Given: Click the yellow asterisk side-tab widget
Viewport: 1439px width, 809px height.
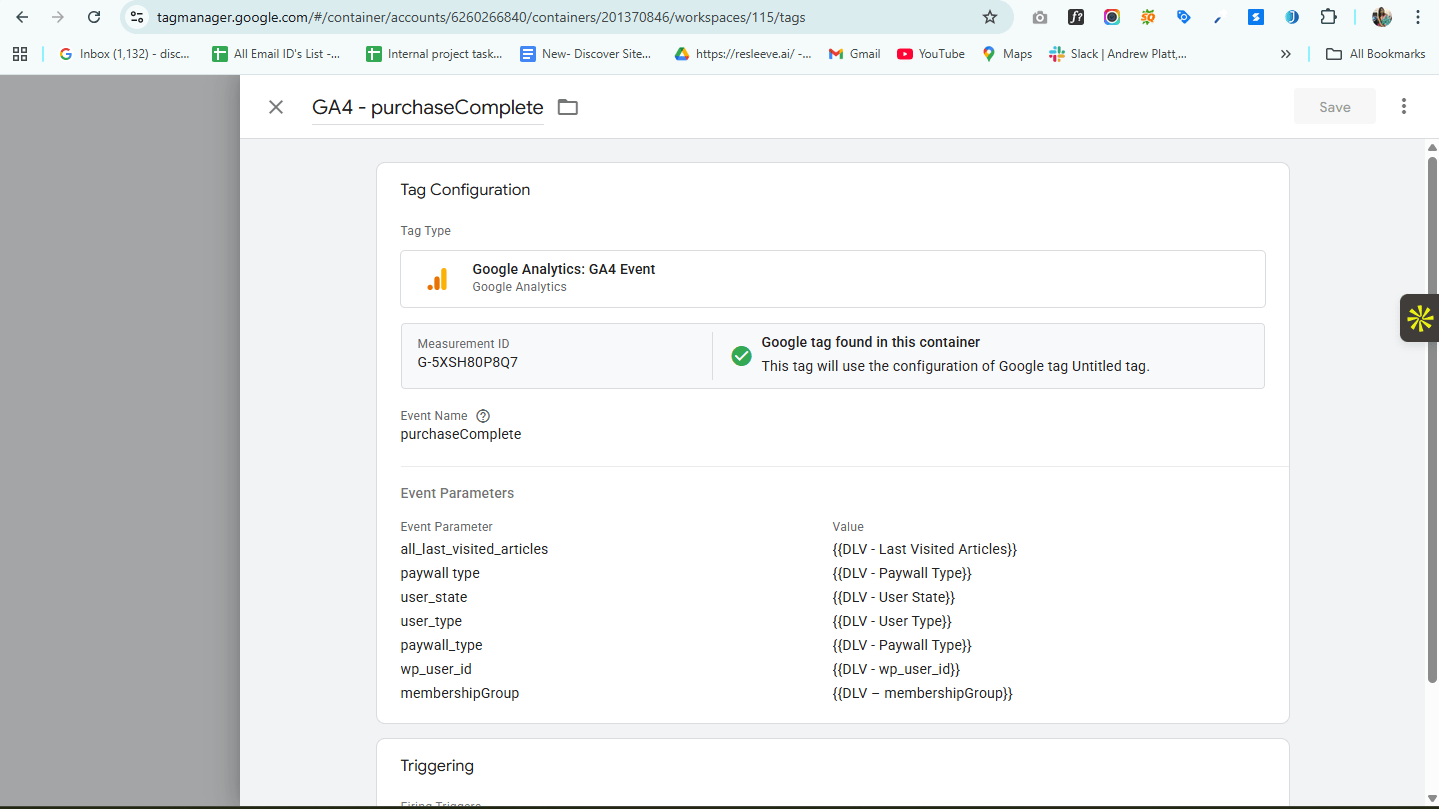Looking at the screenshot, I should (1420, 318).
